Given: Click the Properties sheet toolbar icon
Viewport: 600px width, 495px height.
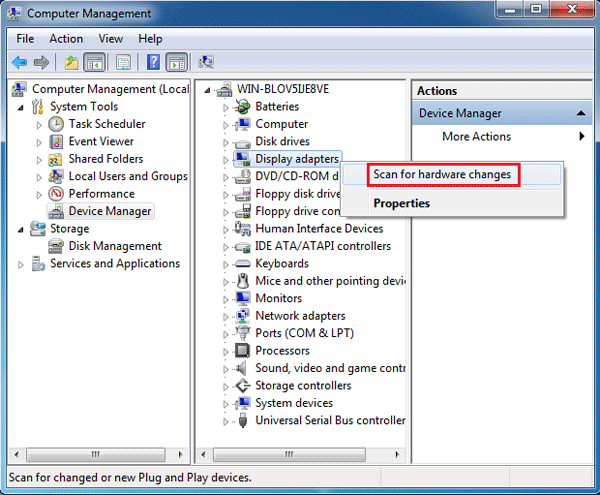Looking at the screenshot, I should click(x=123, y=62).
